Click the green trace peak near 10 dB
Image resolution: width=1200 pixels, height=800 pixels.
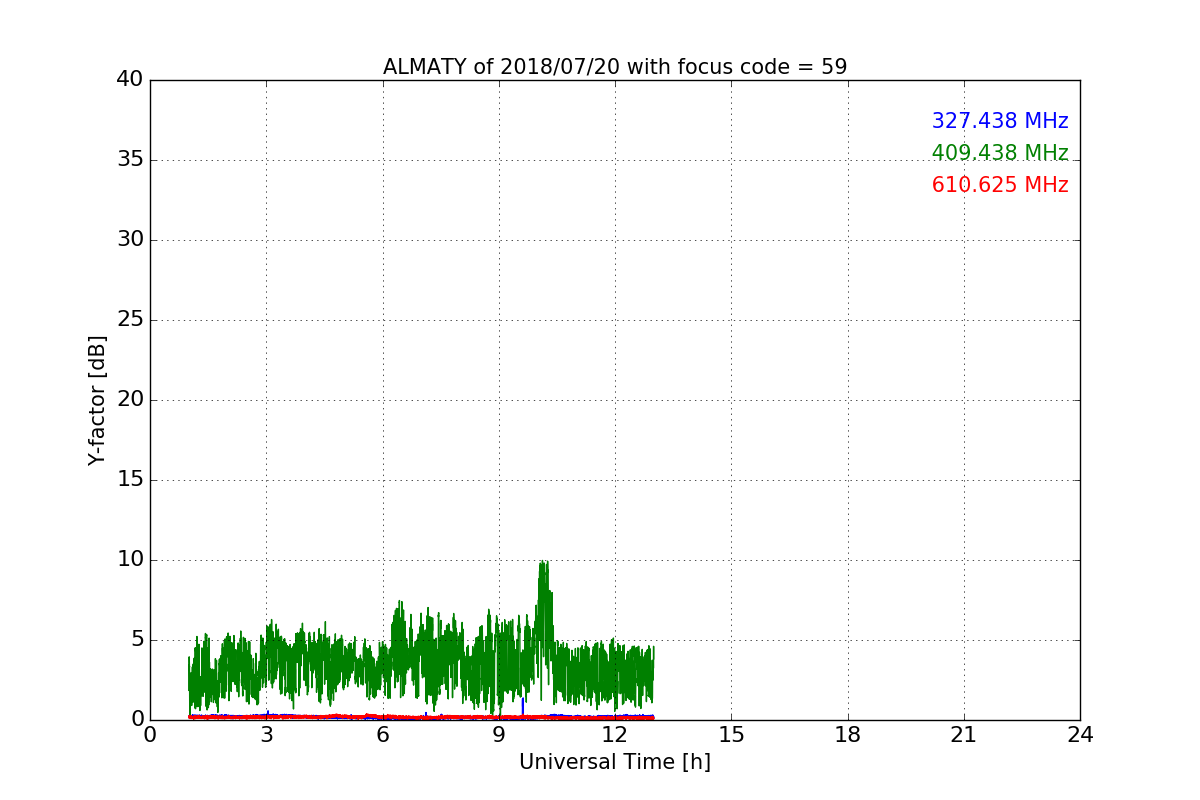coord(544,566)
